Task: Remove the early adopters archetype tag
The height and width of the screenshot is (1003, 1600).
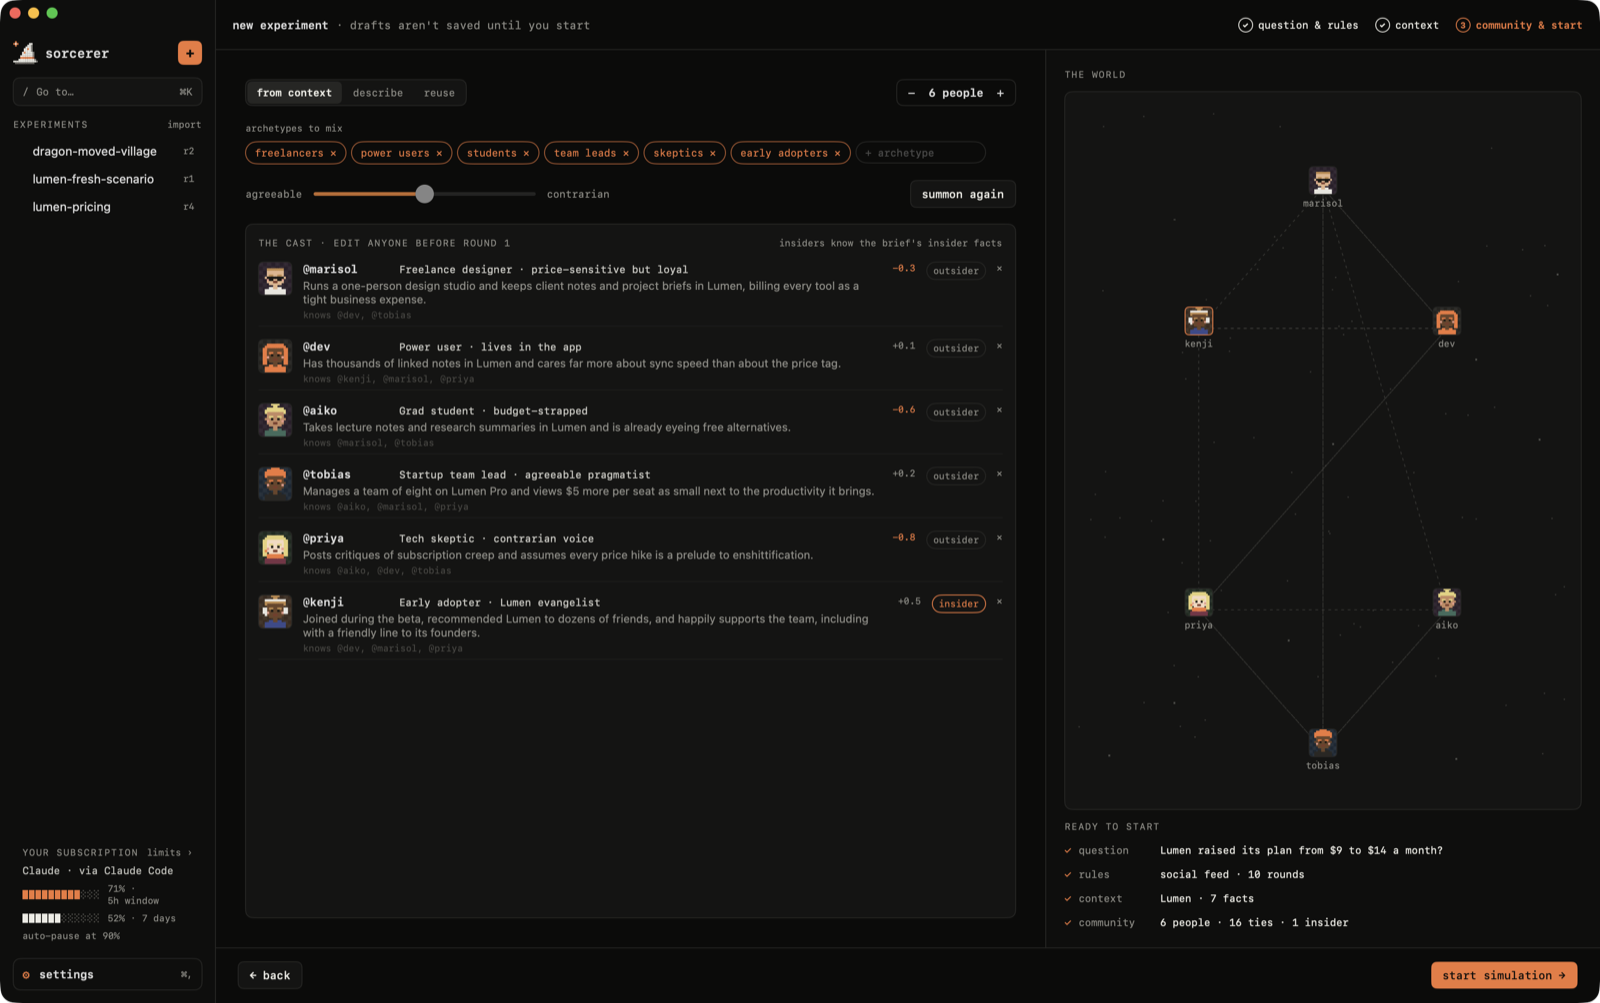Action: coord(838,153)
